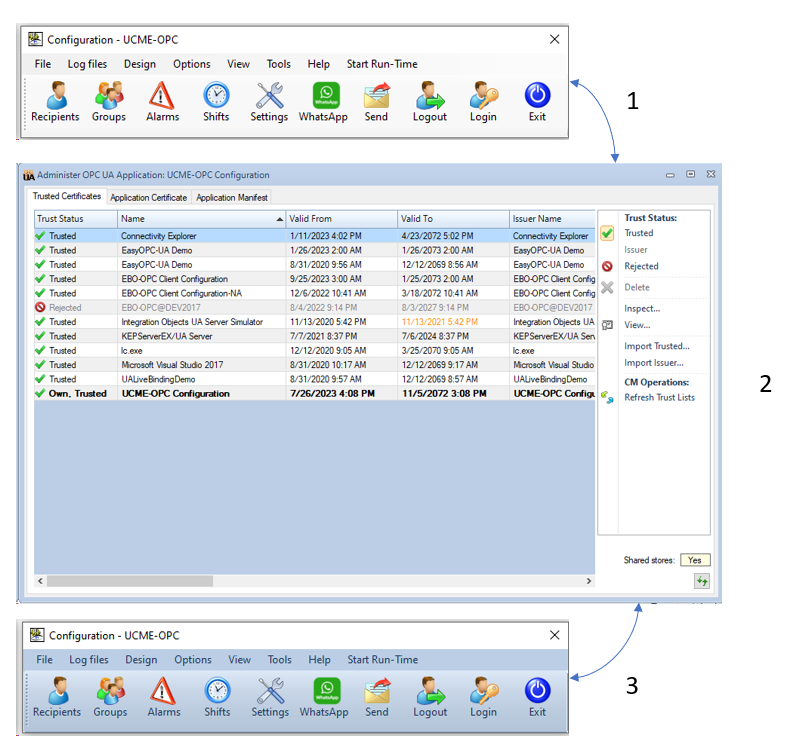Open WhatsApp in the top Configuration window
Image resolution: width=788 pixels, height=745 pixels.
(x=323, y=102)
